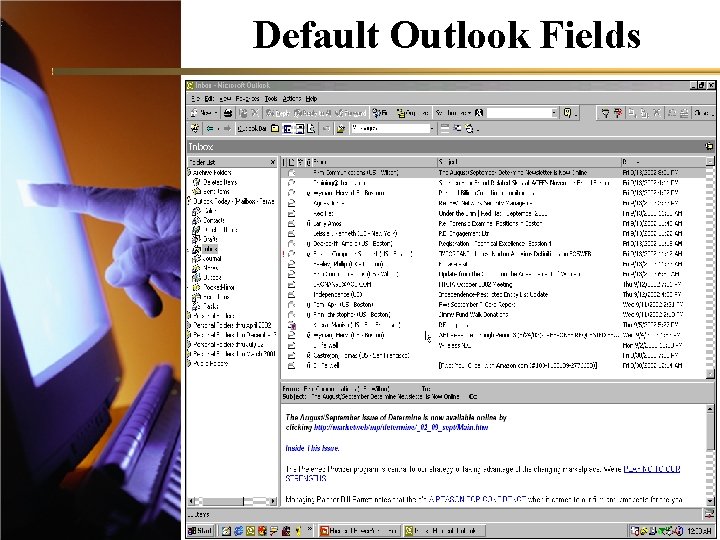Toggle the Folder List toolbar button
Screen dimensions: 720x540
tap(287, 129)
